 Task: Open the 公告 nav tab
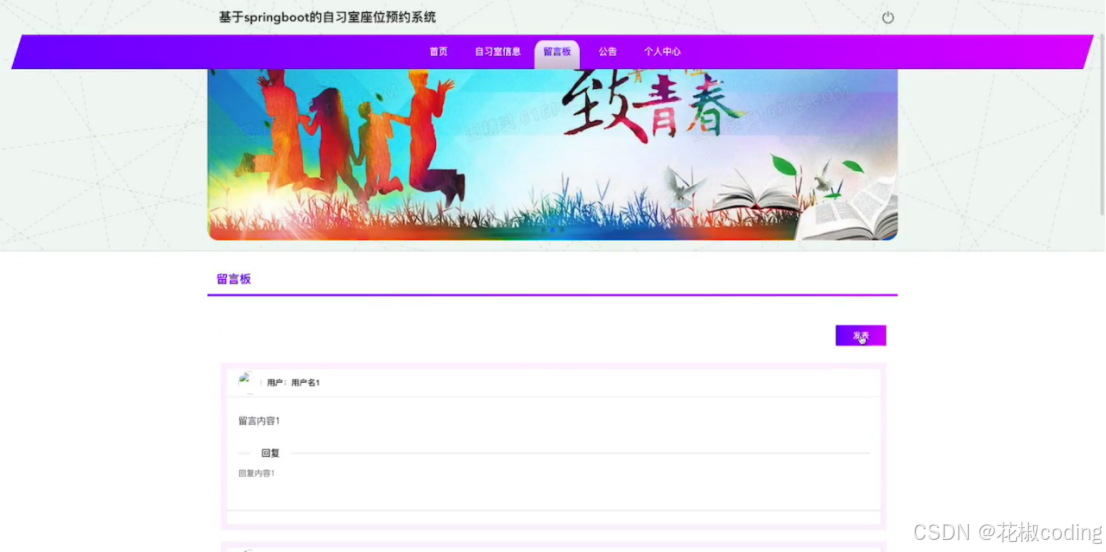(607, 51)
